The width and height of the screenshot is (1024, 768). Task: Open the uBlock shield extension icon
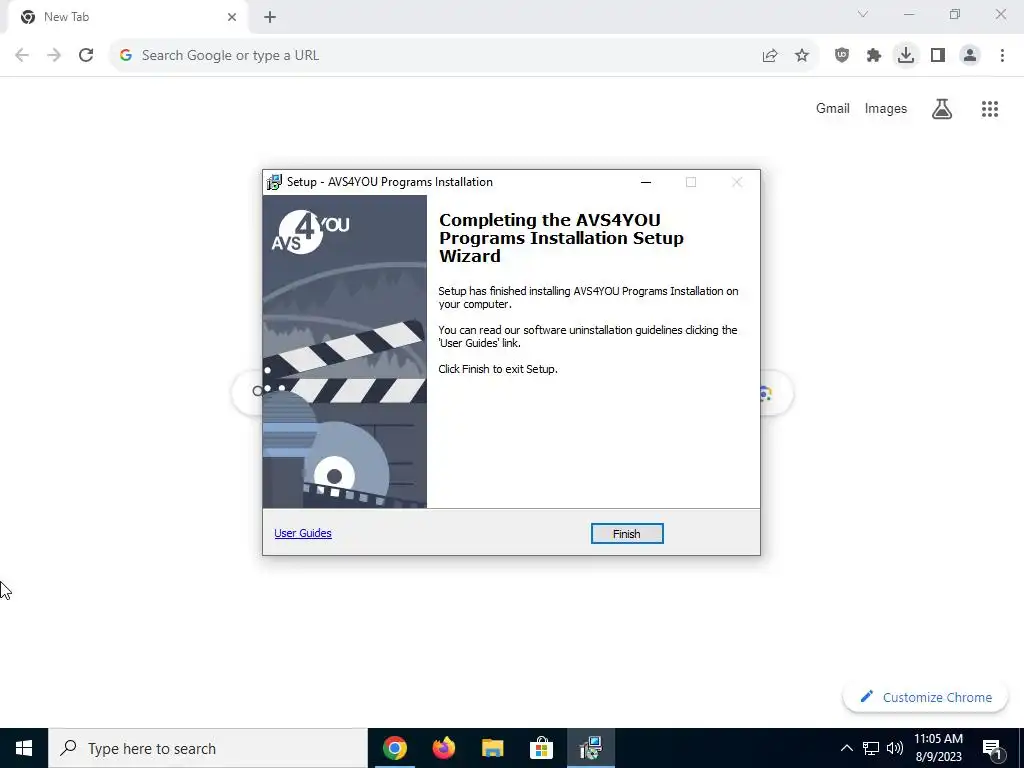point(842,56)
